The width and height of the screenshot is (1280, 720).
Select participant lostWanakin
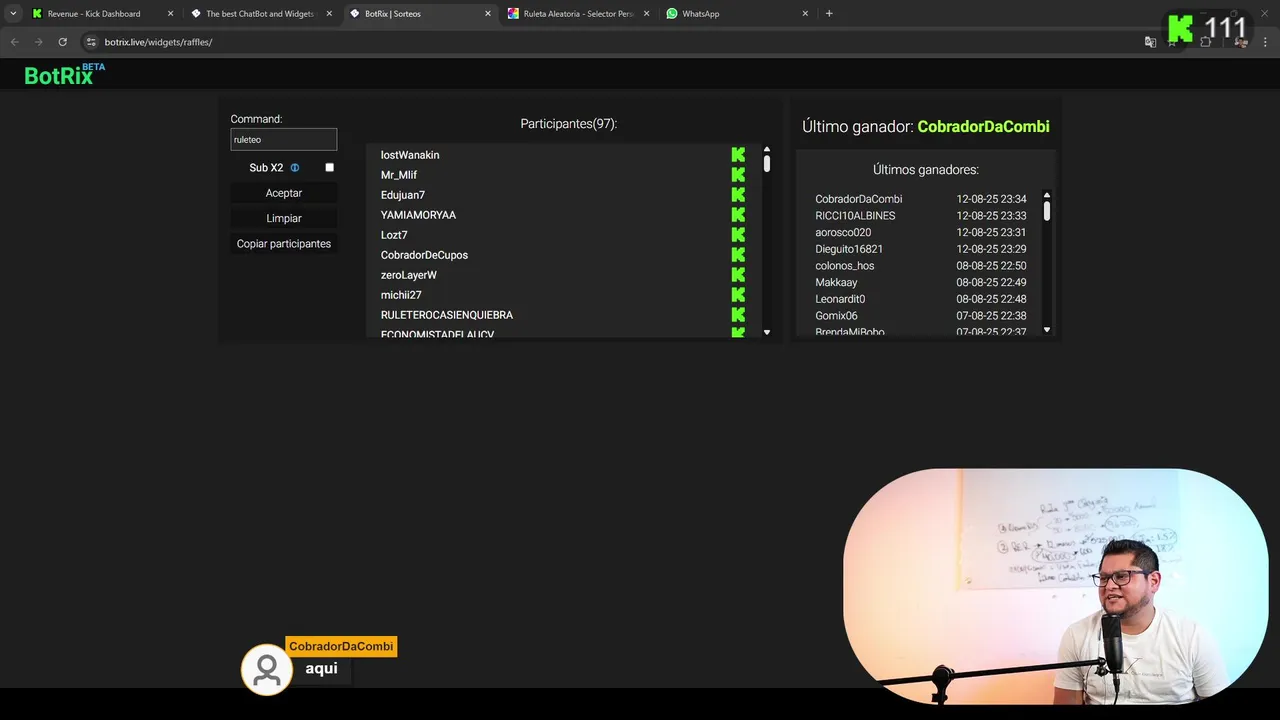point(410,155)
